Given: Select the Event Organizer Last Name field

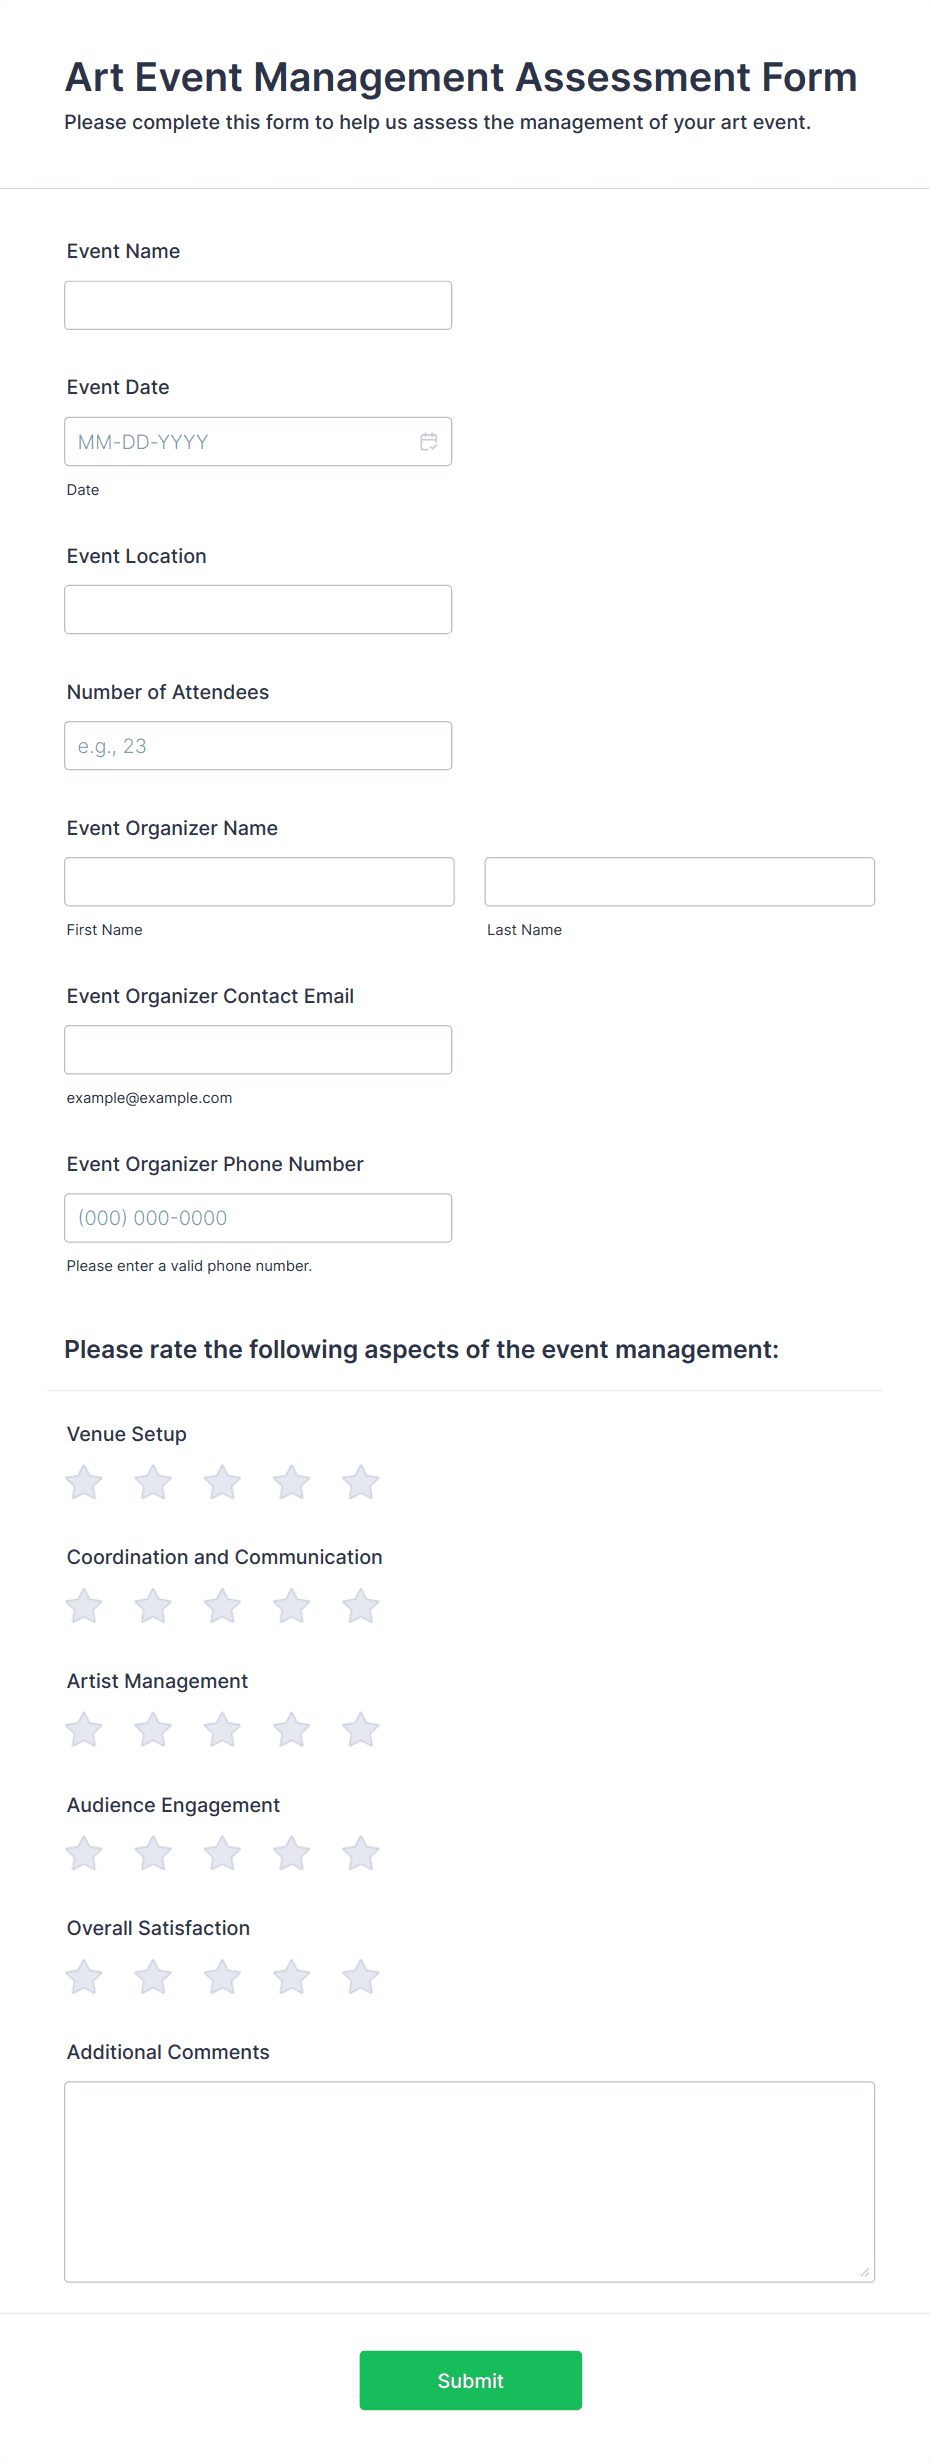Looking at the screenshot, I should pyautogui.click(x=679, y=881).
